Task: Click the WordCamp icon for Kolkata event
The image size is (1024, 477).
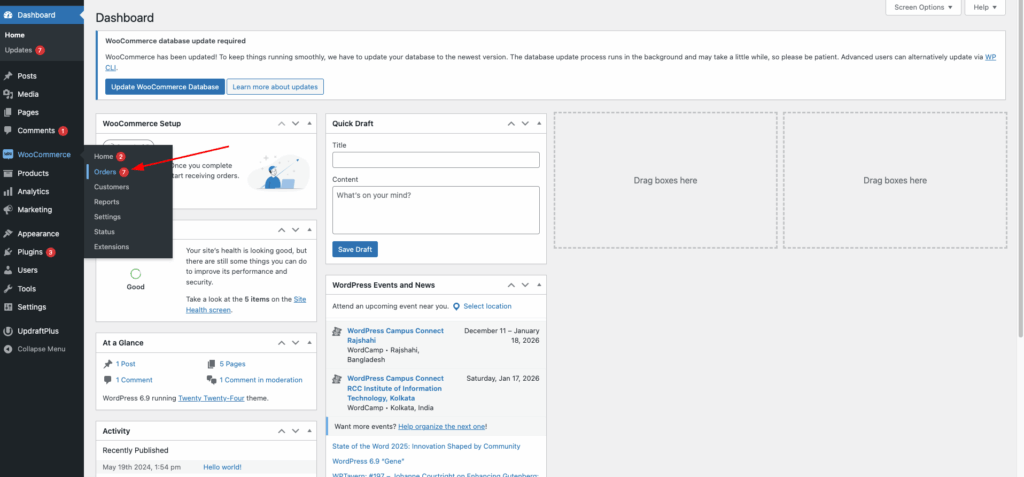Action: (337, 379)
